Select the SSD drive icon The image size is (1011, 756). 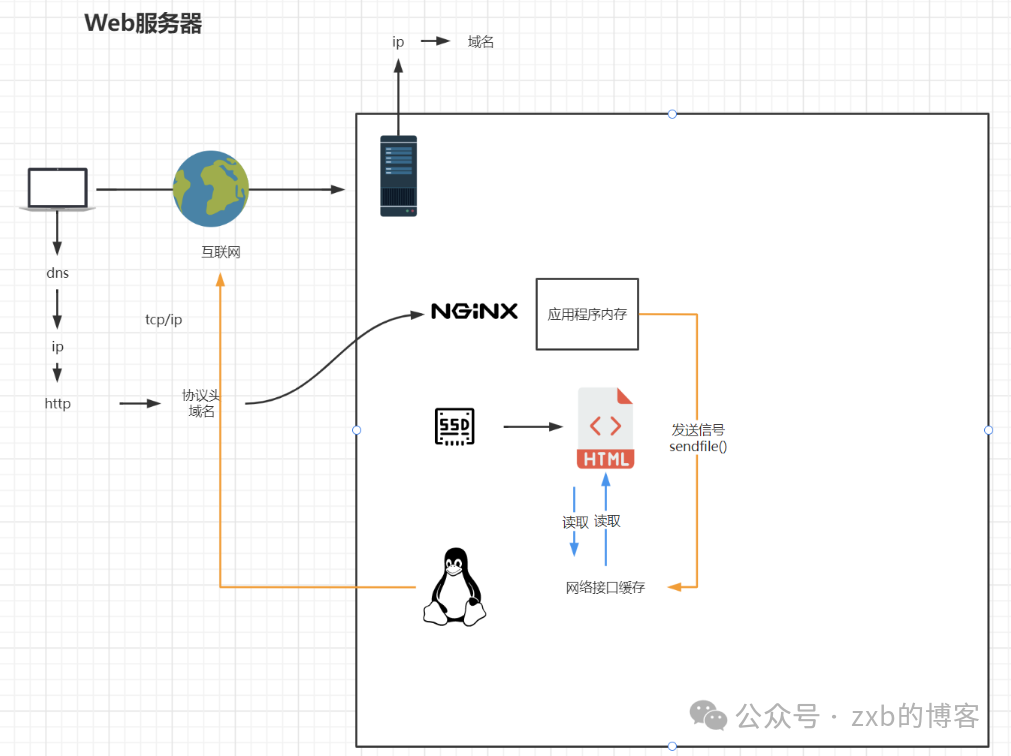coord(455,427)
